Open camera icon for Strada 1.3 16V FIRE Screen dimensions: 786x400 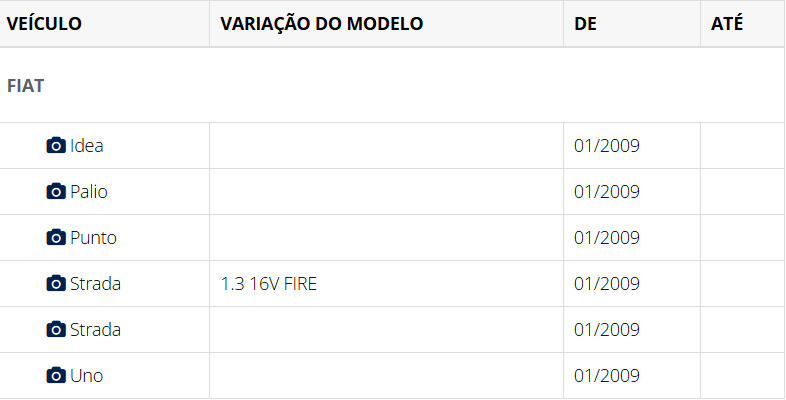[x=56, y=284]
